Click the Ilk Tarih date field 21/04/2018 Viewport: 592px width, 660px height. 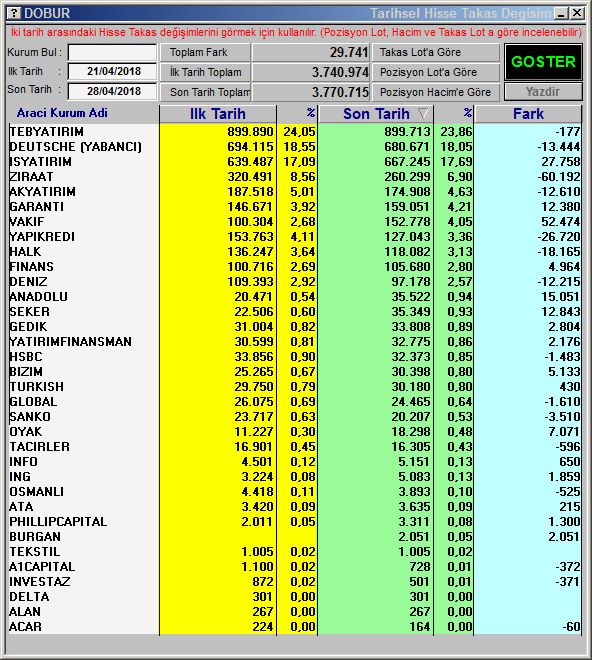(112, 71)
